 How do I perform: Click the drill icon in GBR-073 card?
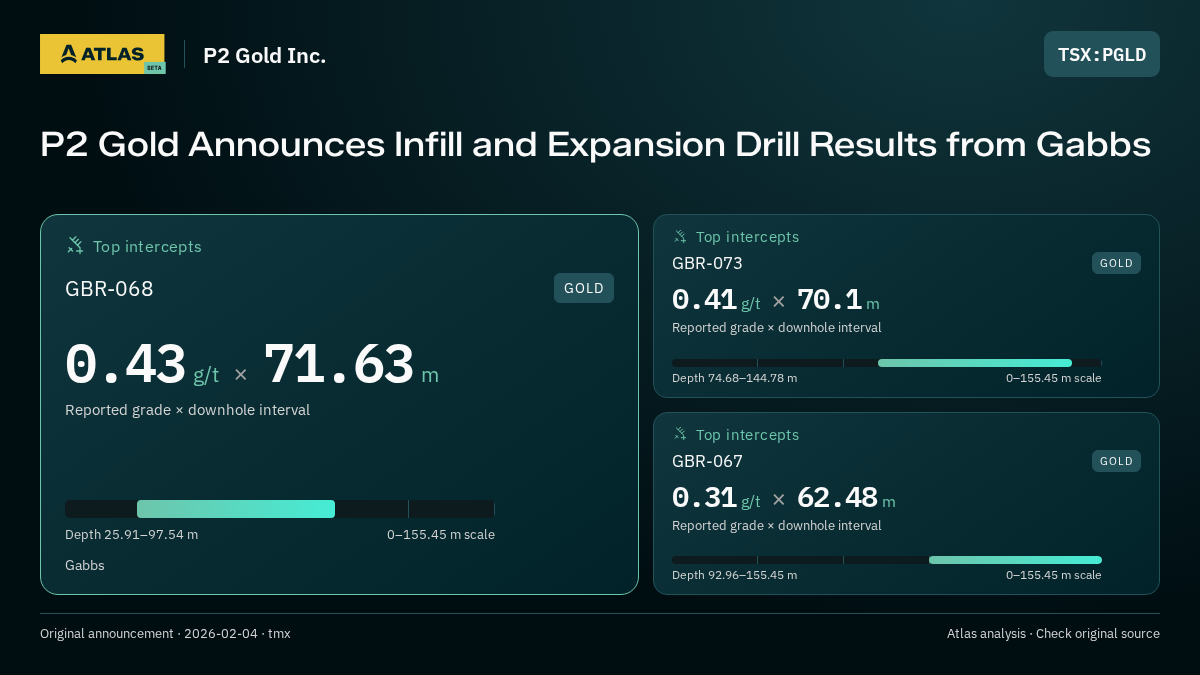tap(680, 237)
